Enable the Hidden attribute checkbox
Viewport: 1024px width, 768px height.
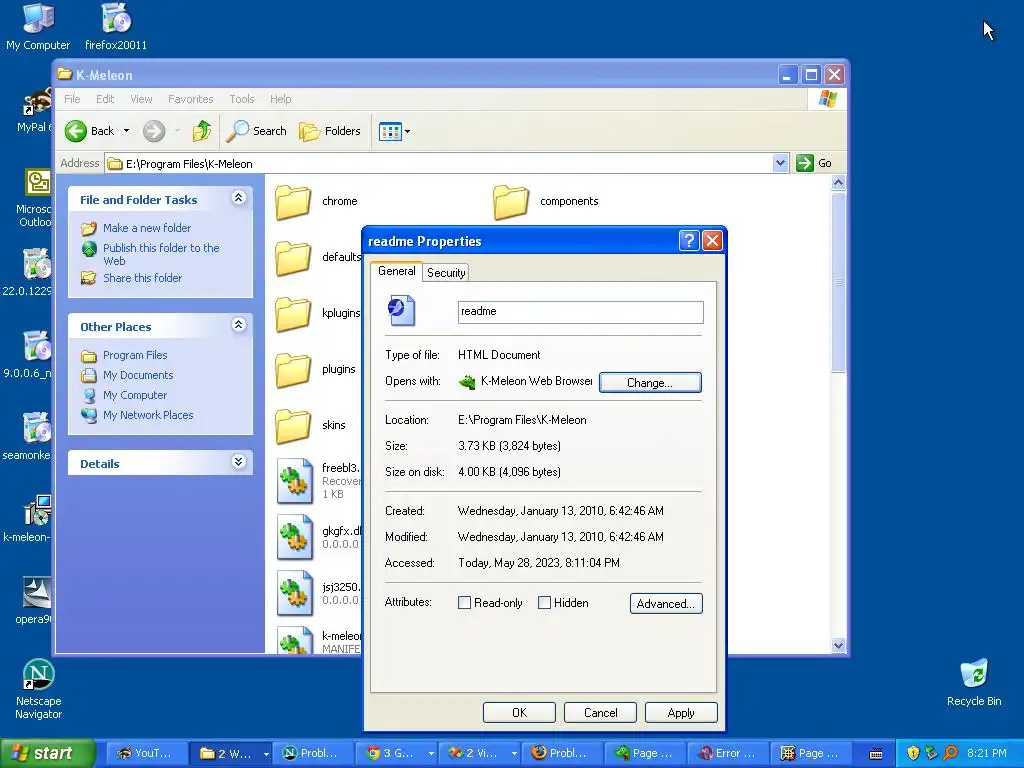coord(544,603)
